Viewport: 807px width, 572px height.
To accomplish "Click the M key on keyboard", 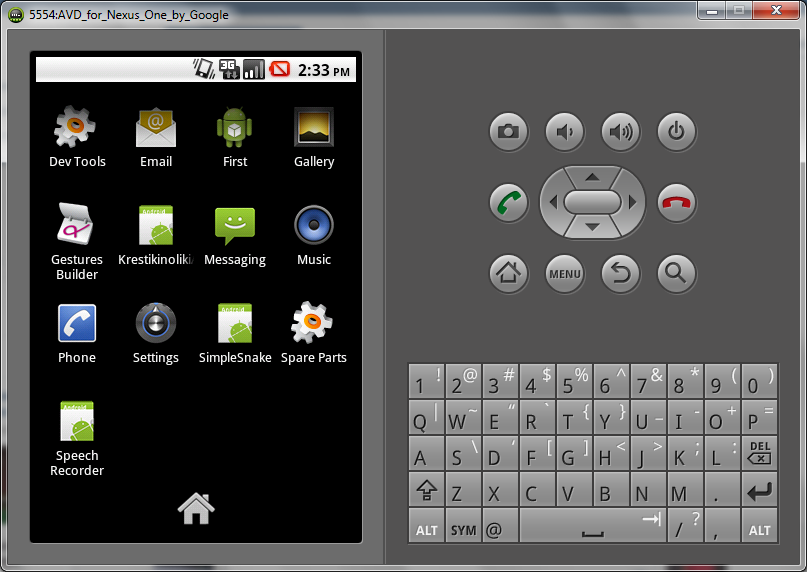I will [686, 490].
